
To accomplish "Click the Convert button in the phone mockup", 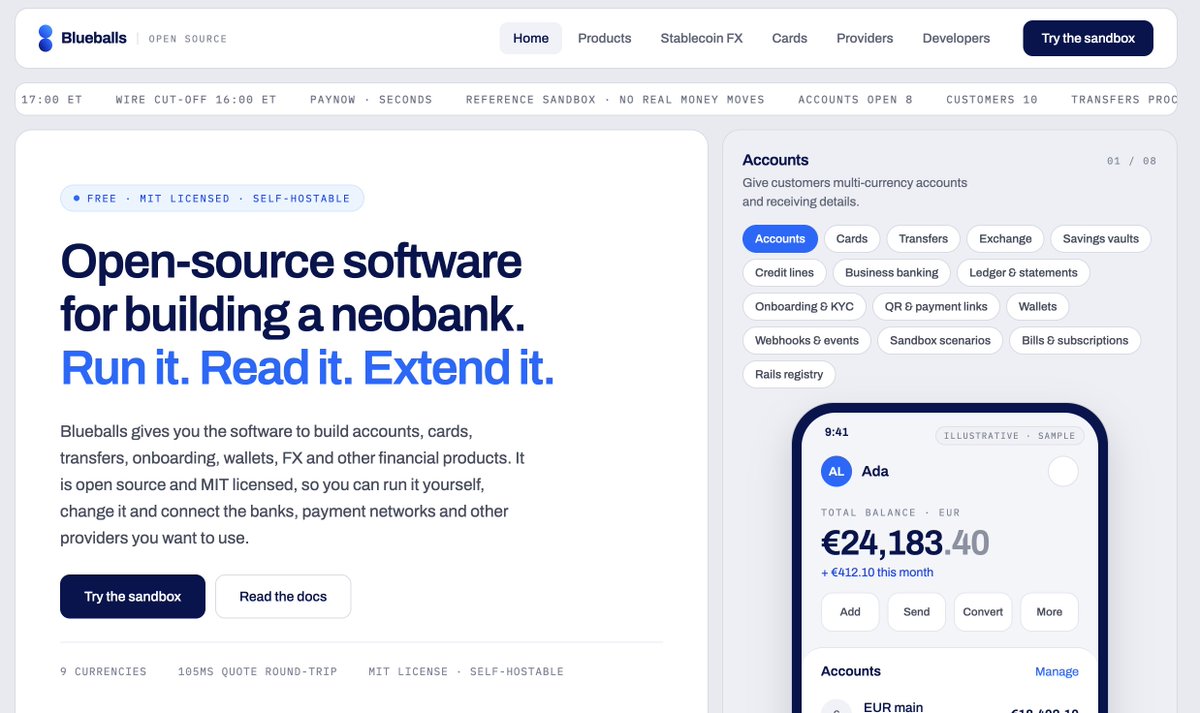I will [983, 612].
